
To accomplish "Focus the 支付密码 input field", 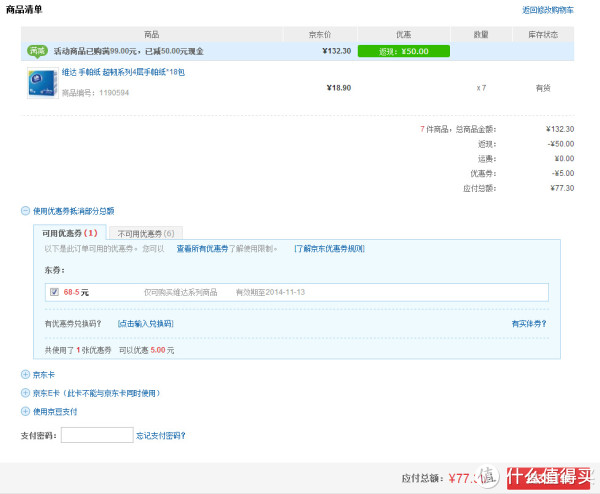I will (x=97, y=435).
